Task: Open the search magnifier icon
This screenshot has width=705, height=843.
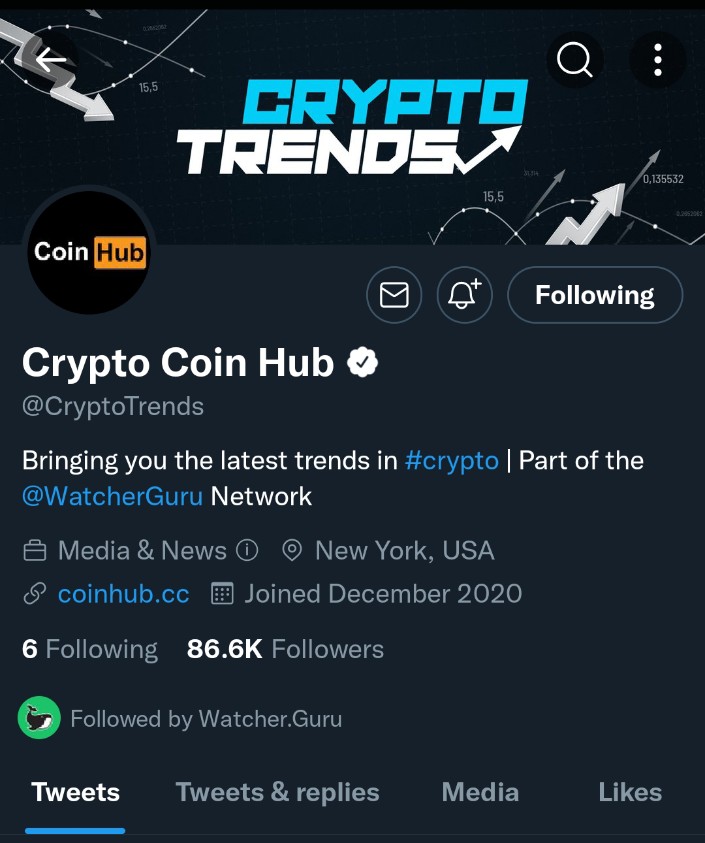Action: (x=574, y=59)
